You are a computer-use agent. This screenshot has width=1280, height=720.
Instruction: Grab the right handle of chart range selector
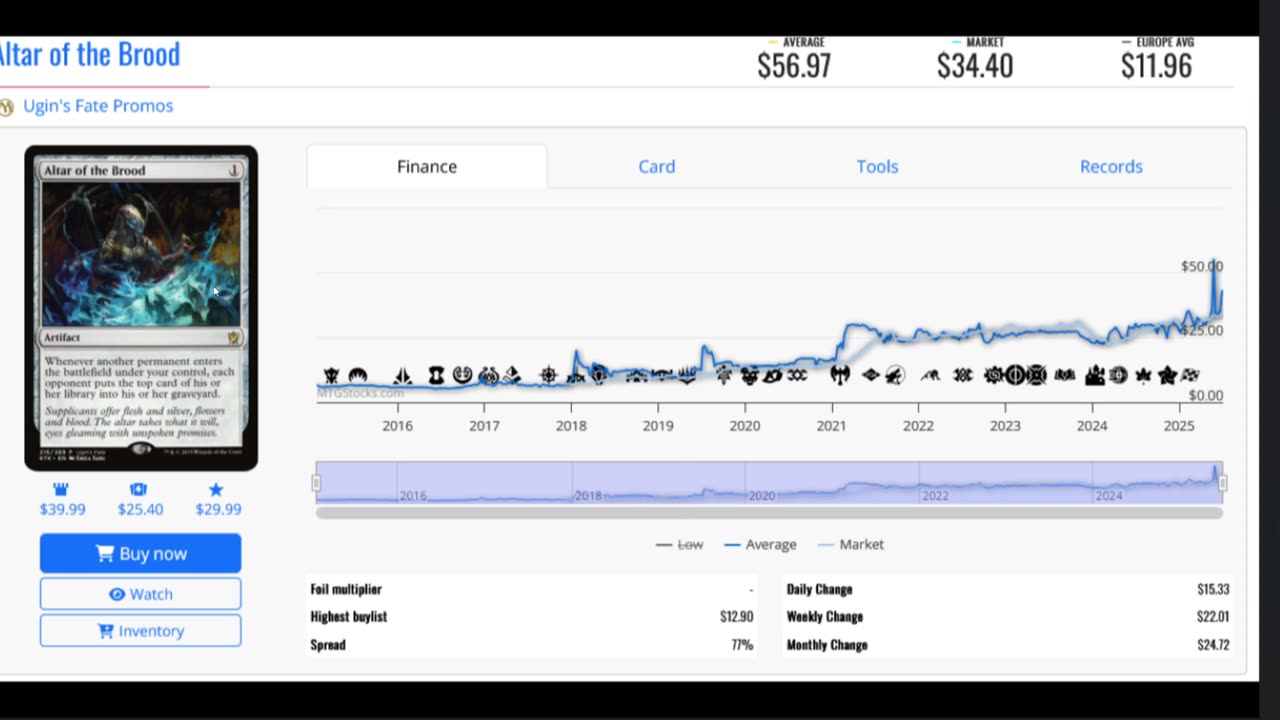coord(1222,483)
